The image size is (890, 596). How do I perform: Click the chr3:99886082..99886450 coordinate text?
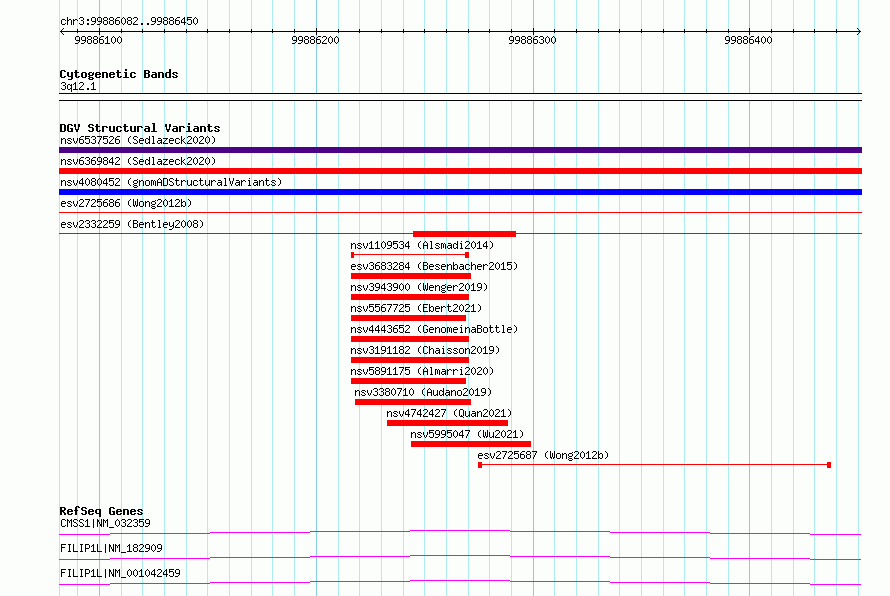129,22
